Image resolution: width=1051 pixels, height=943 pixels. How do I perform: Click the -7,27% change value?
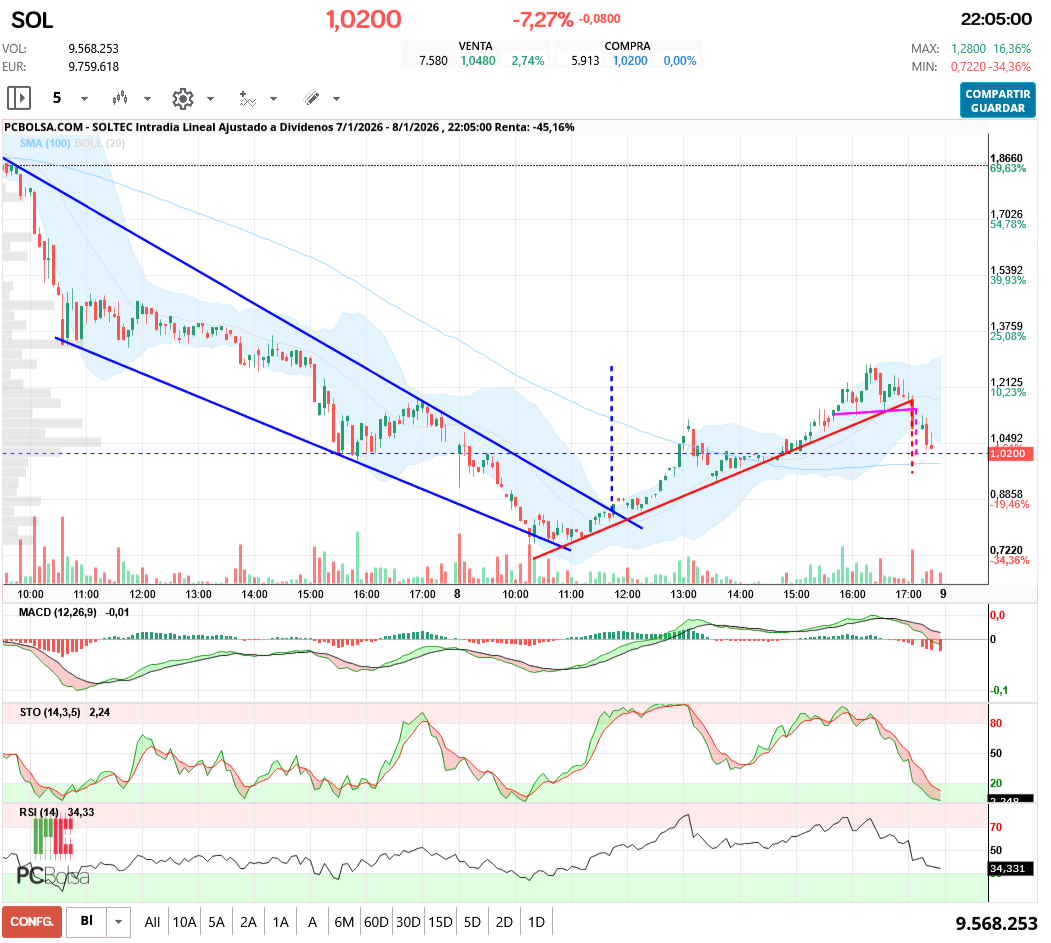tap(543, 20)
